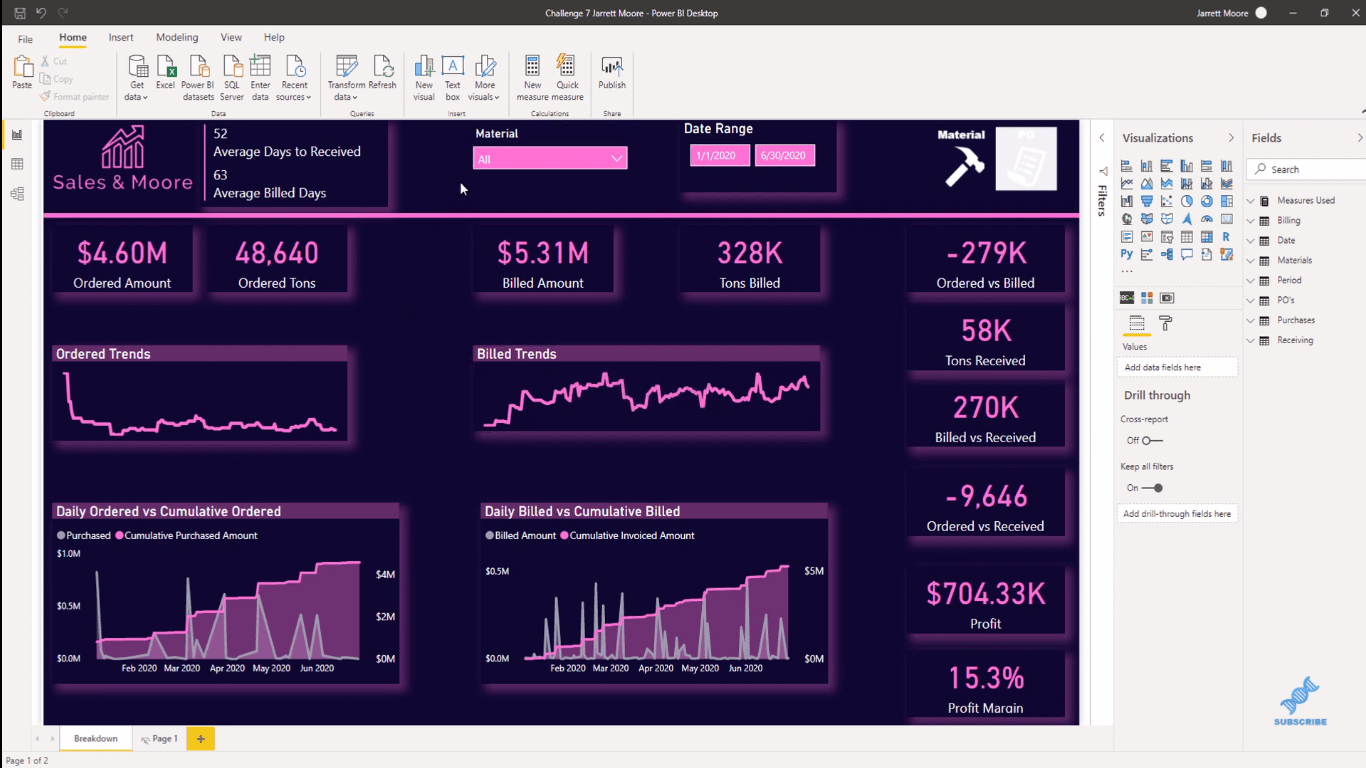Select the Treemap visualization

pos(1226,201)
